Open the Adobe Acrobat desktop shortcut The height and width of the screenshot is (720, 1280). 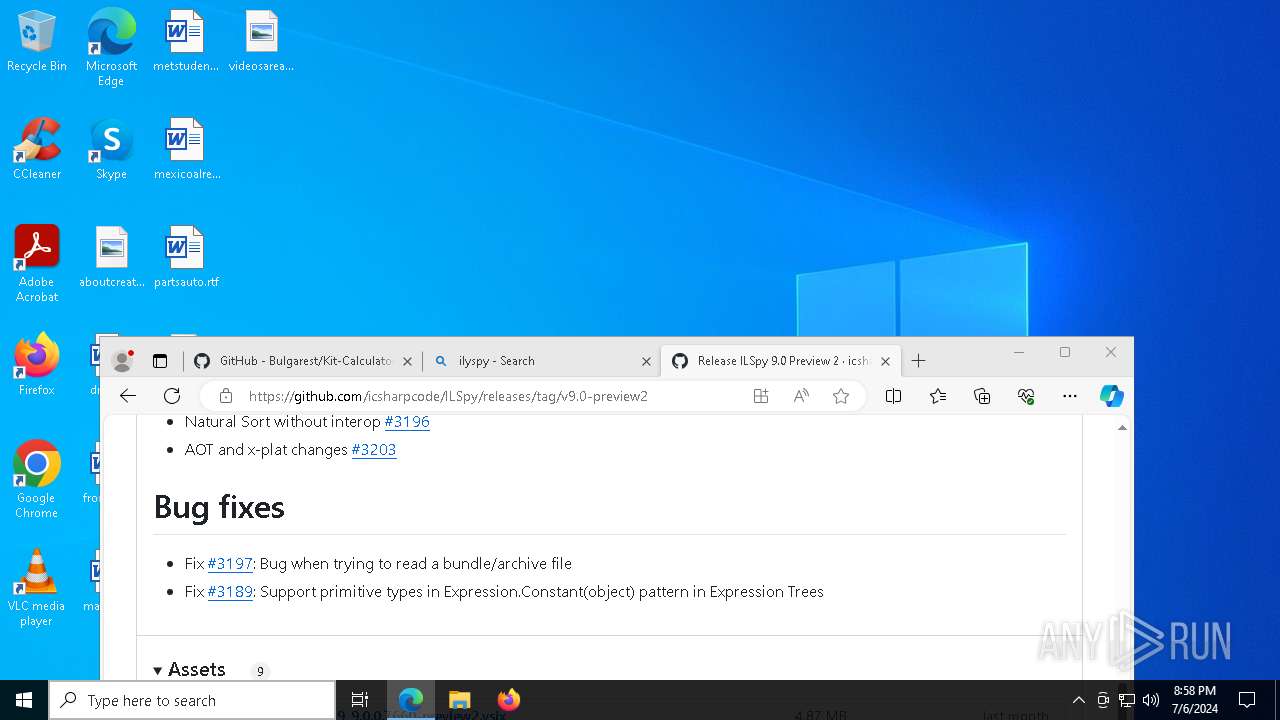click(37, 264)
